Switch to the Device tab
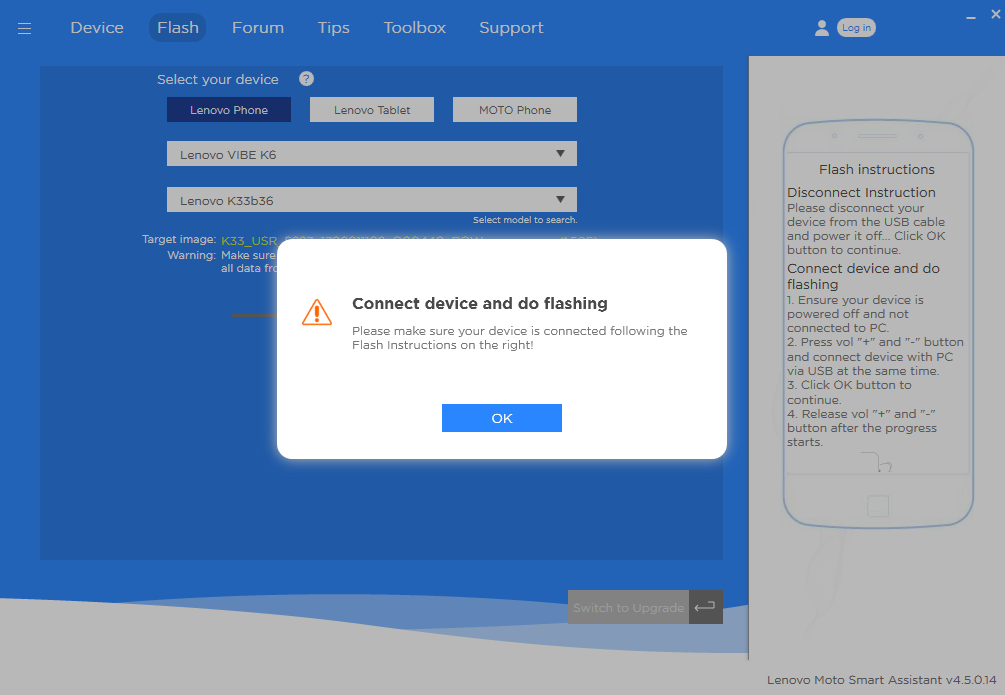This screenshot has height=695, width=1005. (x=97, y=28)
